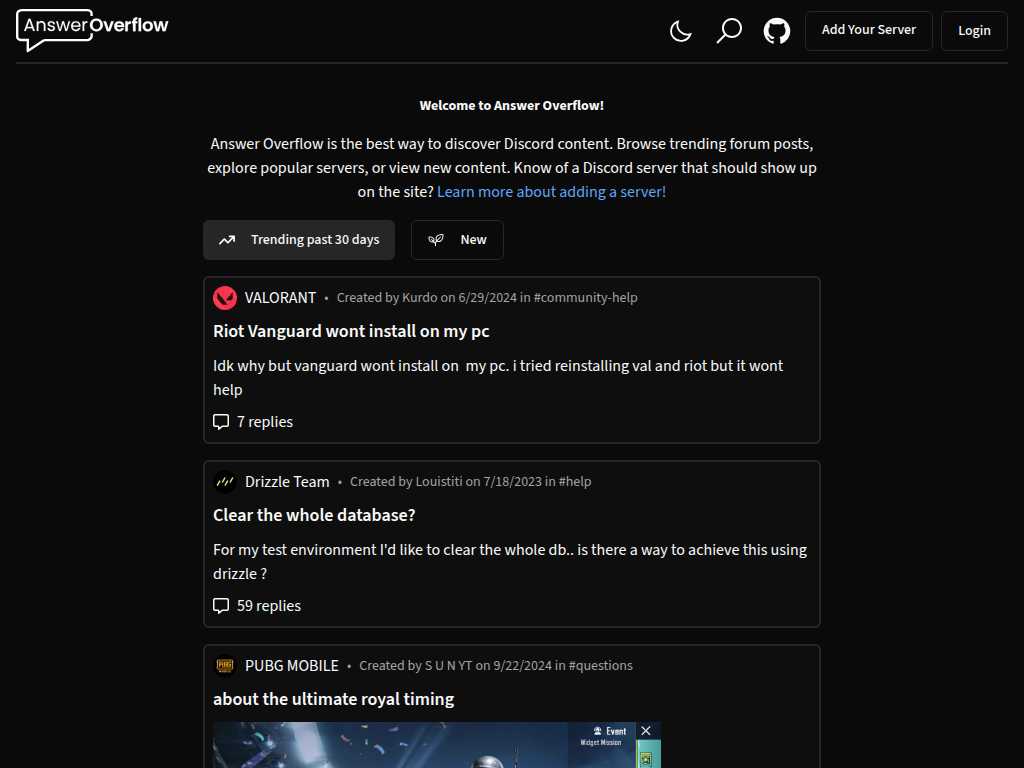This screenshot has height=768, width=1024.
Task: Click the 7 replies comment icon
Action: point(221,422)
